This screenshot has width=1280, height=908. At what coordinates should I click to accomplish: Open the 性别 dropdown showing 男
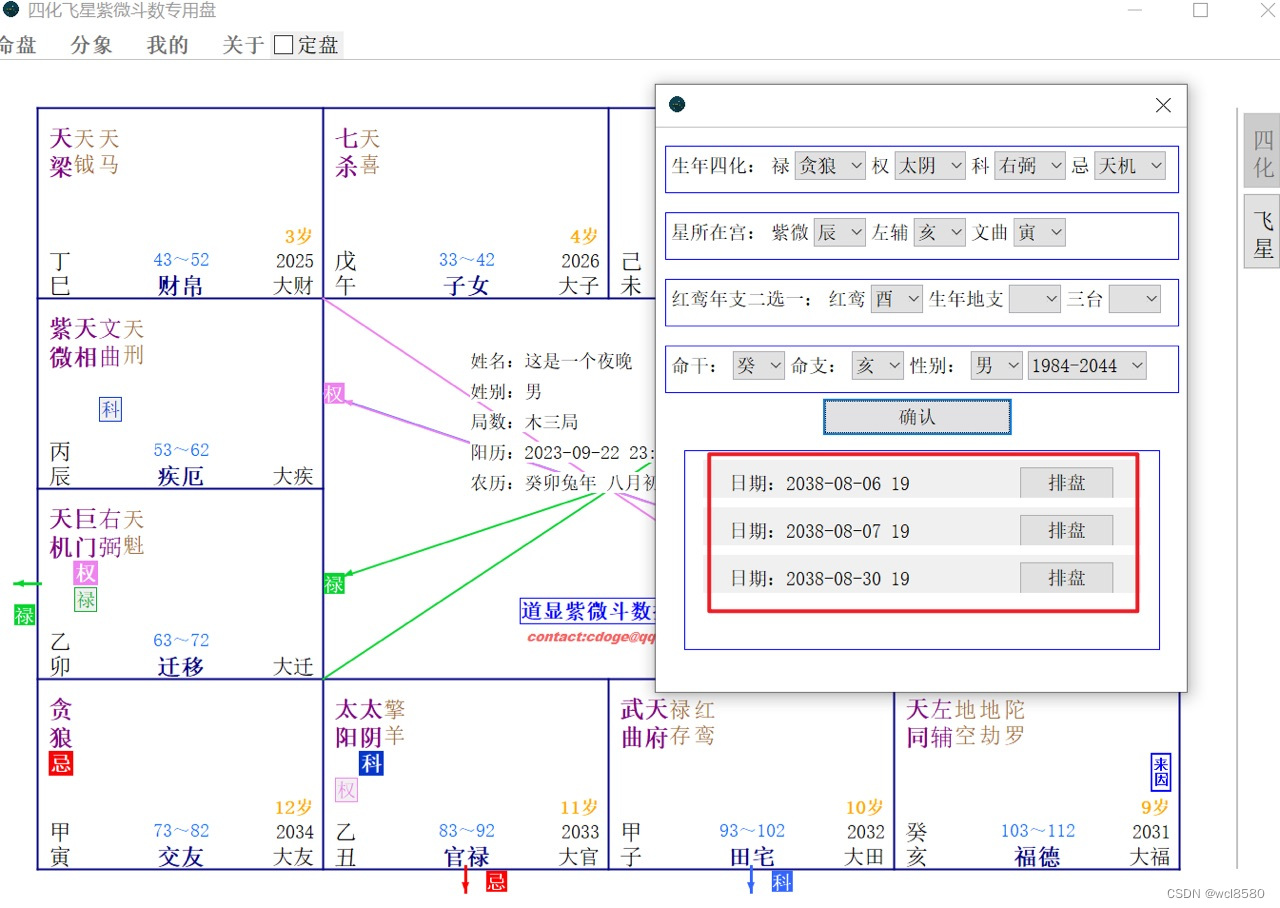tap(997, 366)
